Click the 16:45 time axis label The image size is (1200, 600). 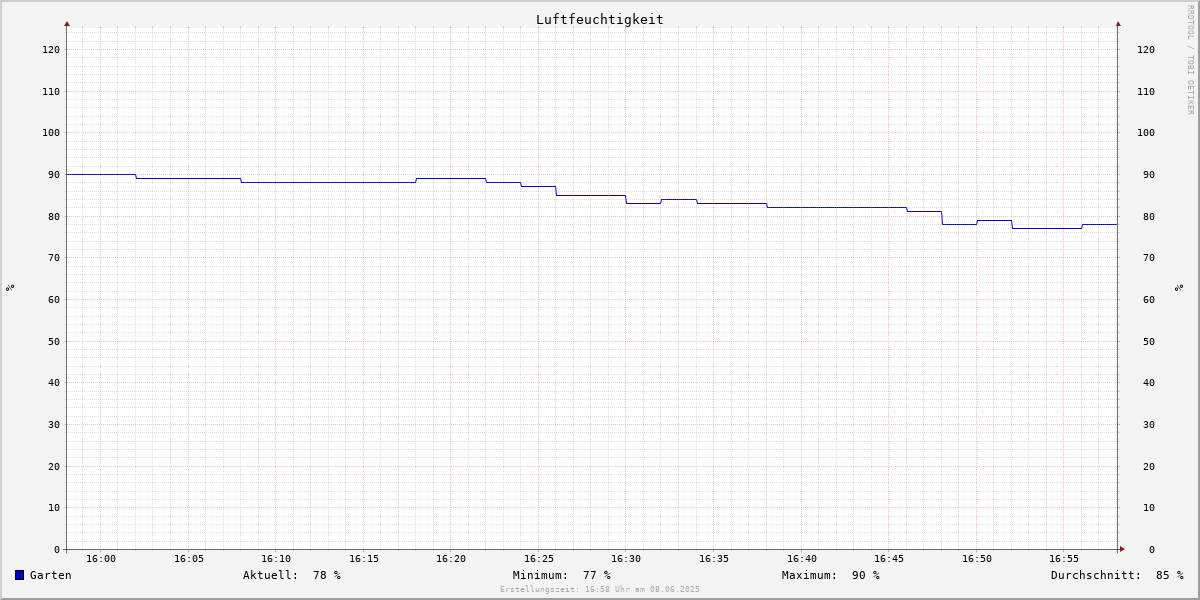tap(889, 559)
